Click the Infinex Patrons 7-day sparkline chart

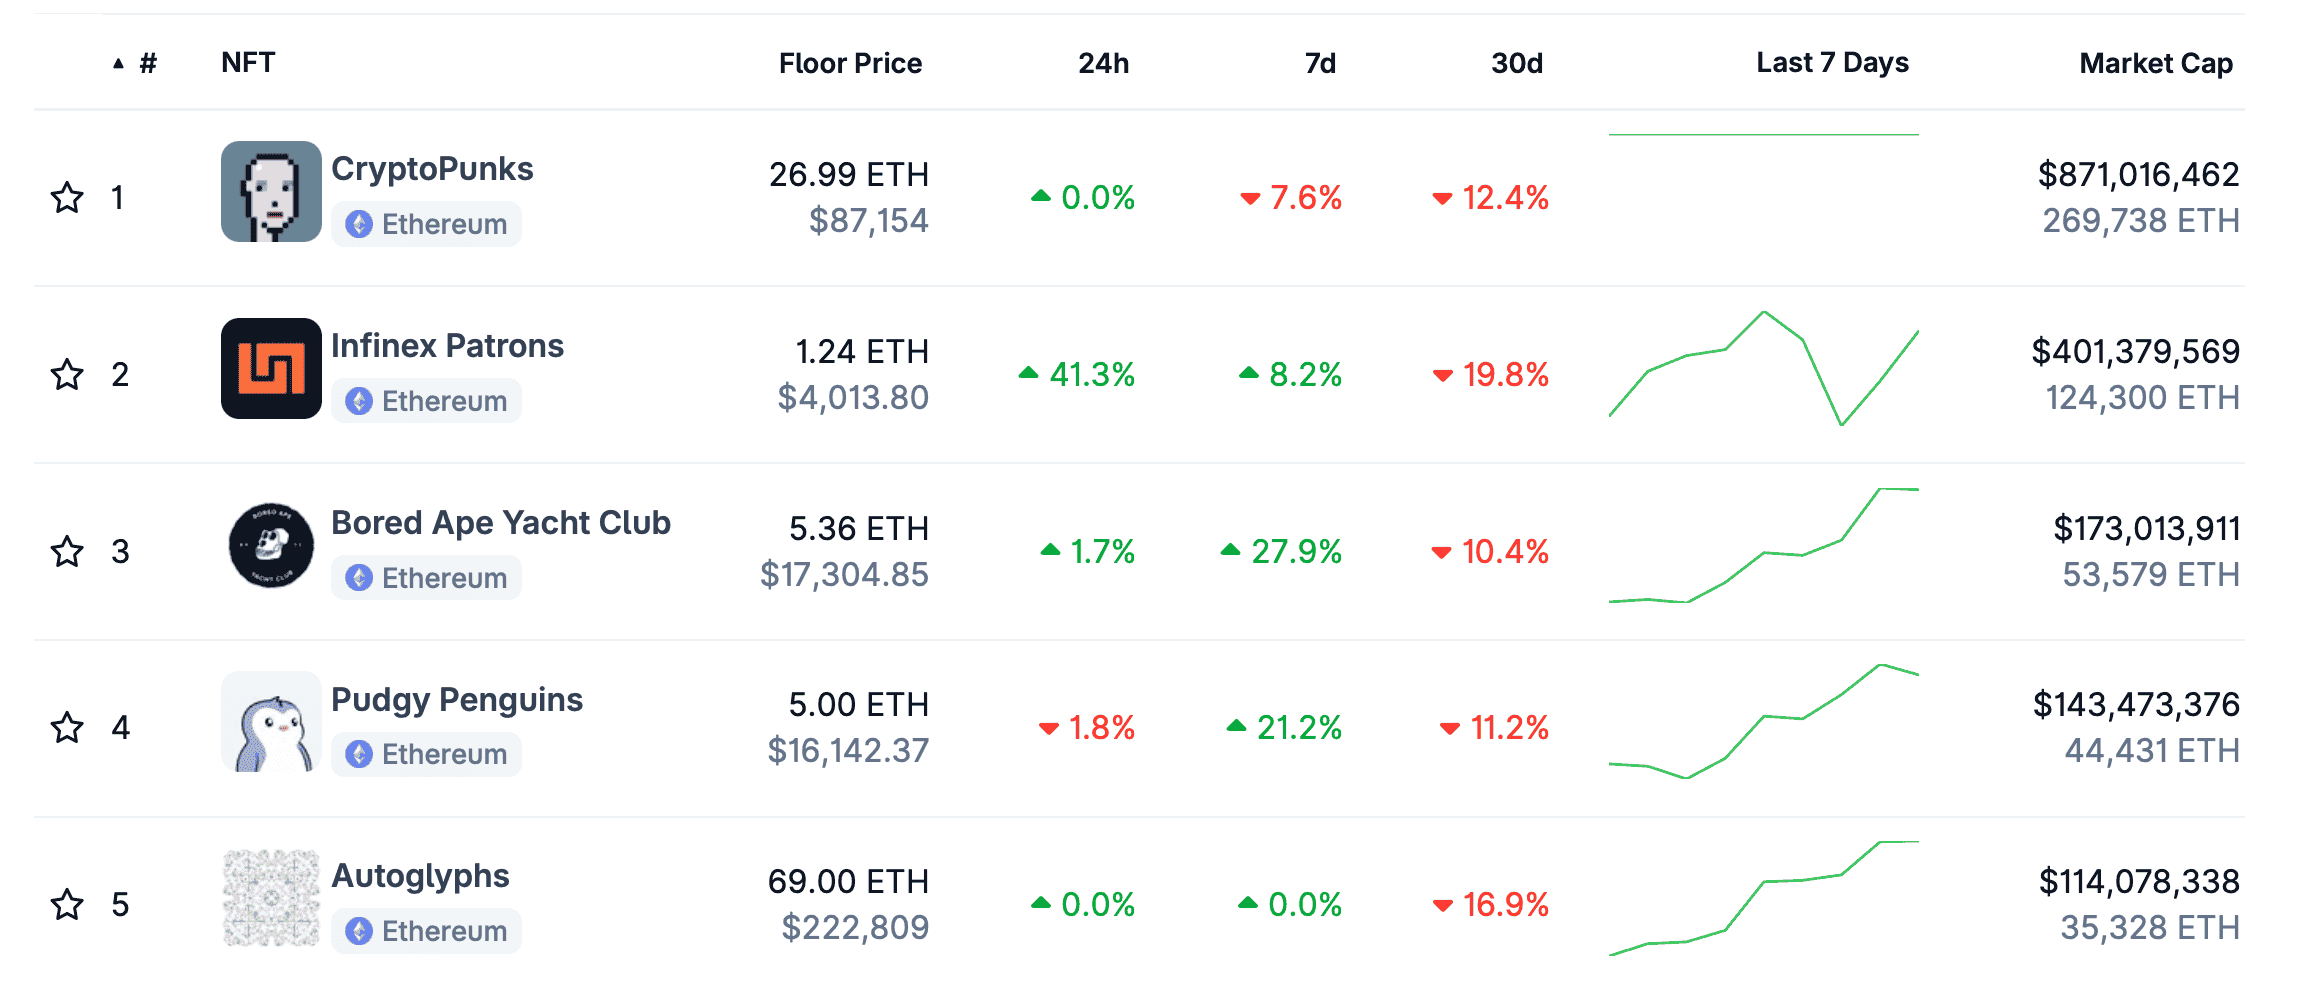[1763, 369]
